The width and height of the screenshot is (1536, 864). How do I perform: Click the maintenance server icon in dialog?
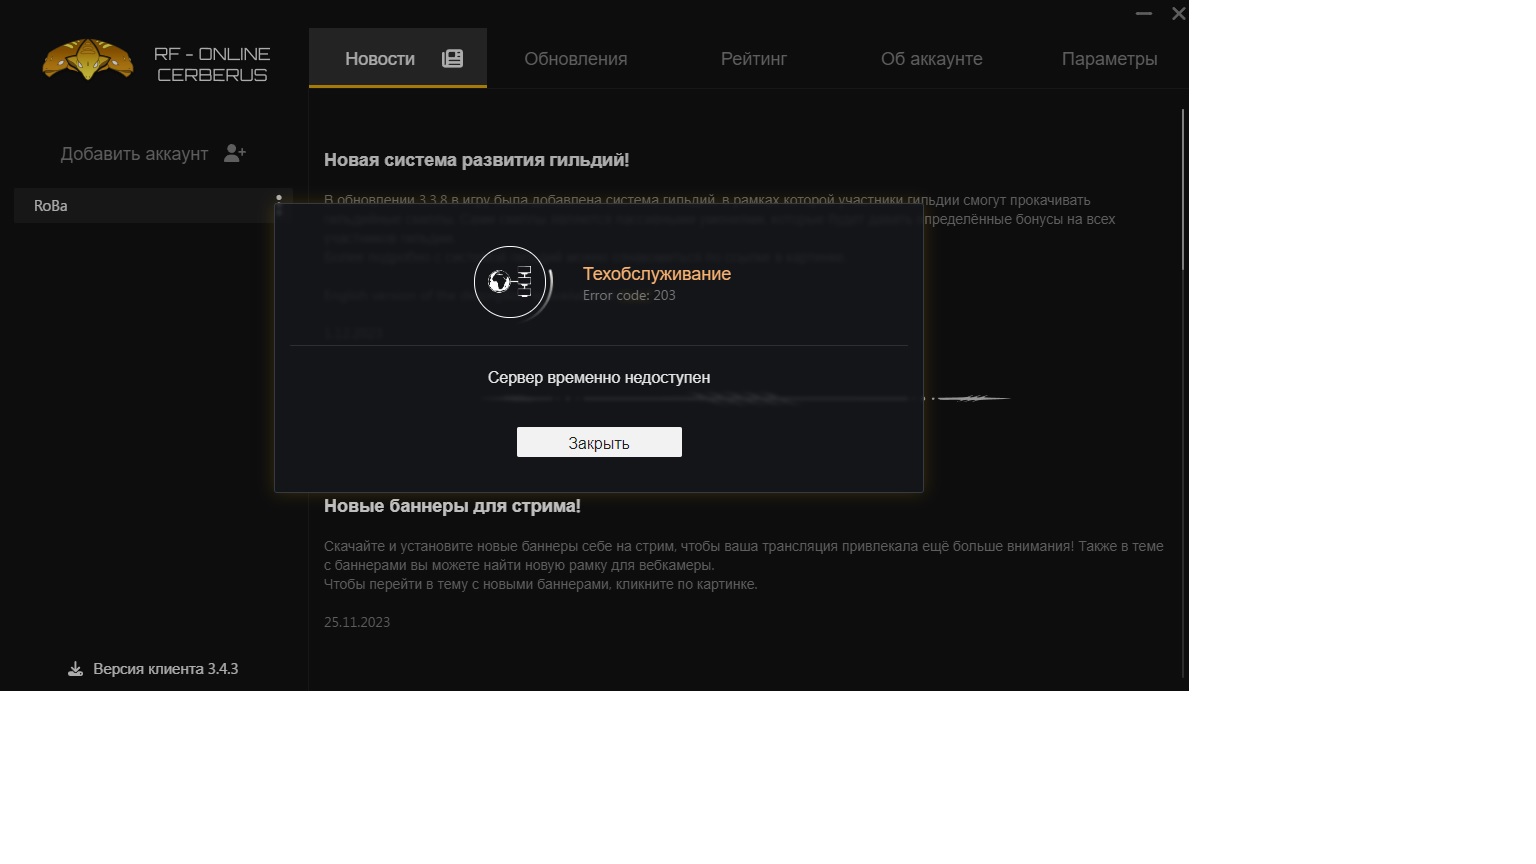click(x=511, y=282)
